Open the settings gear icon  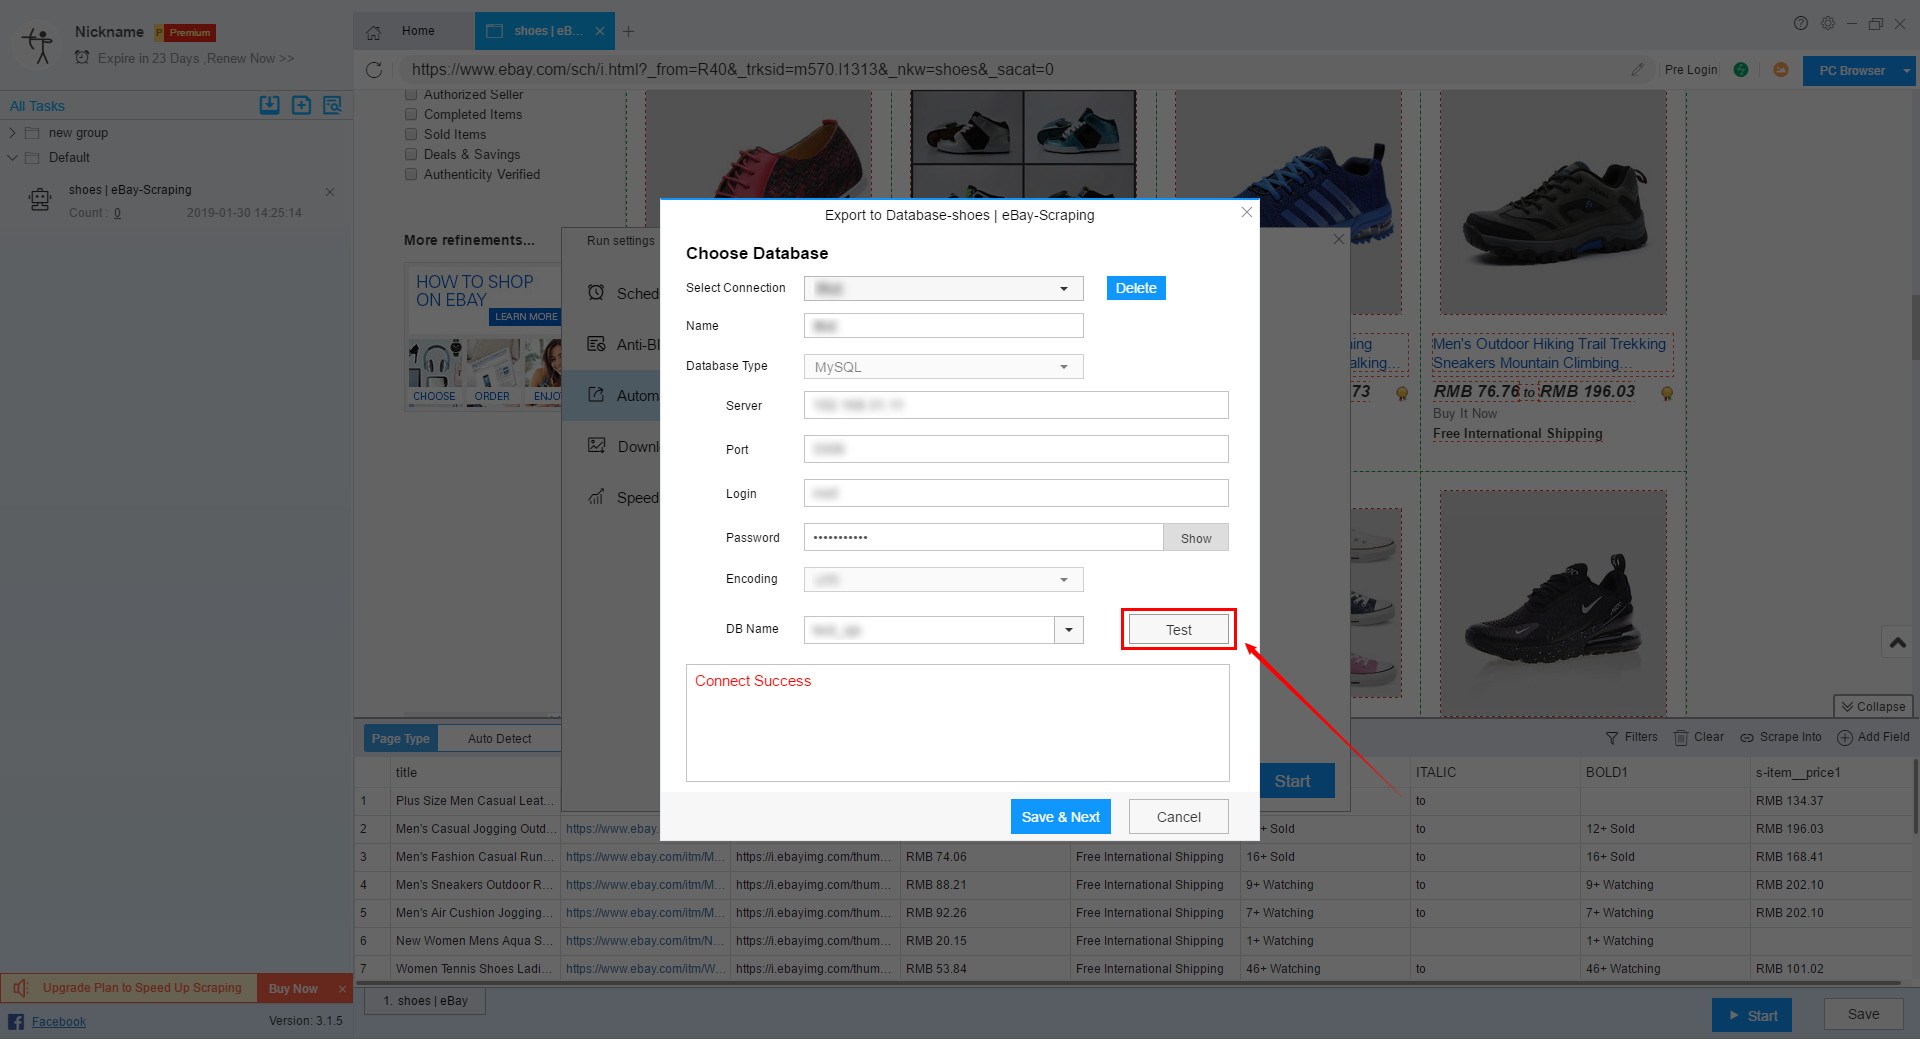tap(1828, 23)
